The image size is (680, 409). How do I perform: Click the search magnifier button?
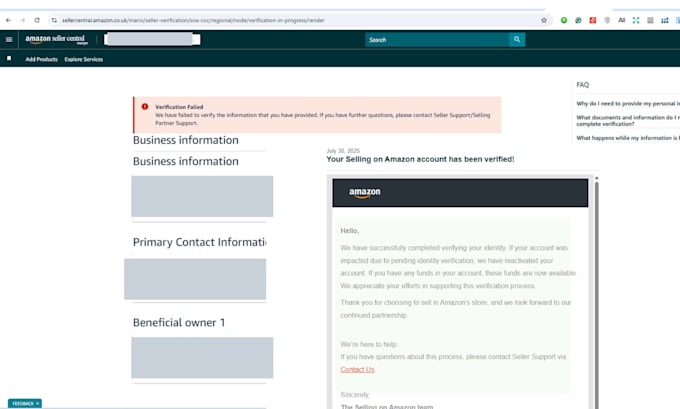tap(517, 39)
